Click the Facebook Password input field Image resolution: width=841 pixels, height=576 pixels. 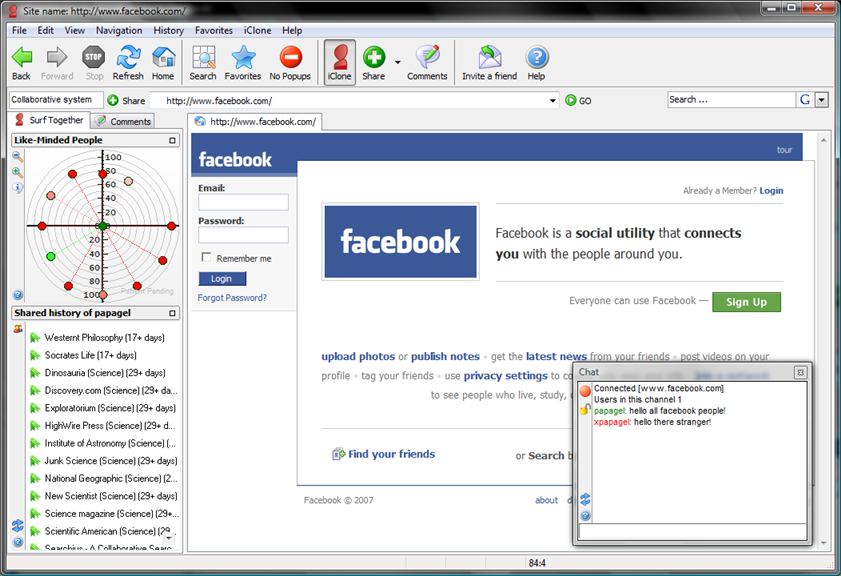point(243,235)
